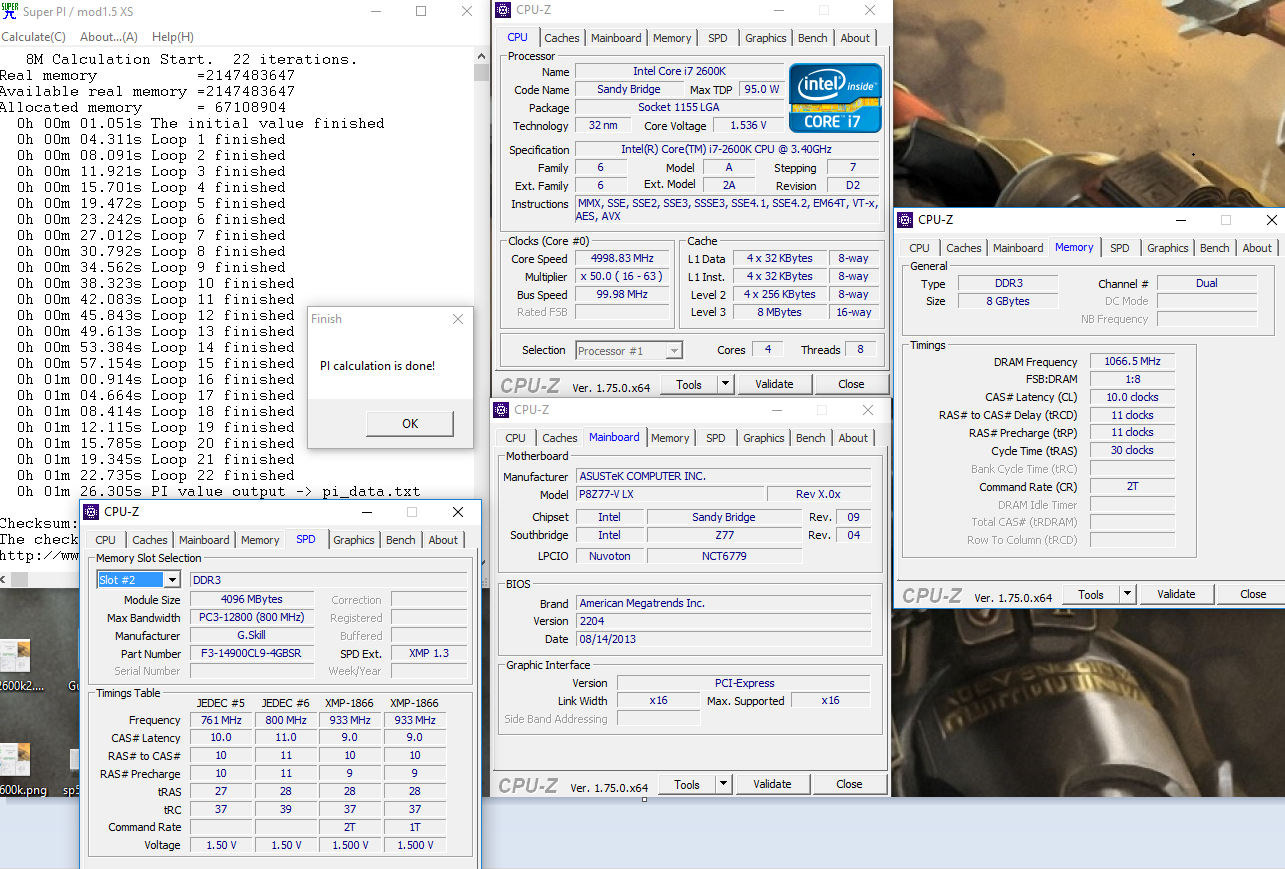
Task: Click the Core Speed 4998.83 MHz field
Action: click(x=624, y=259)
